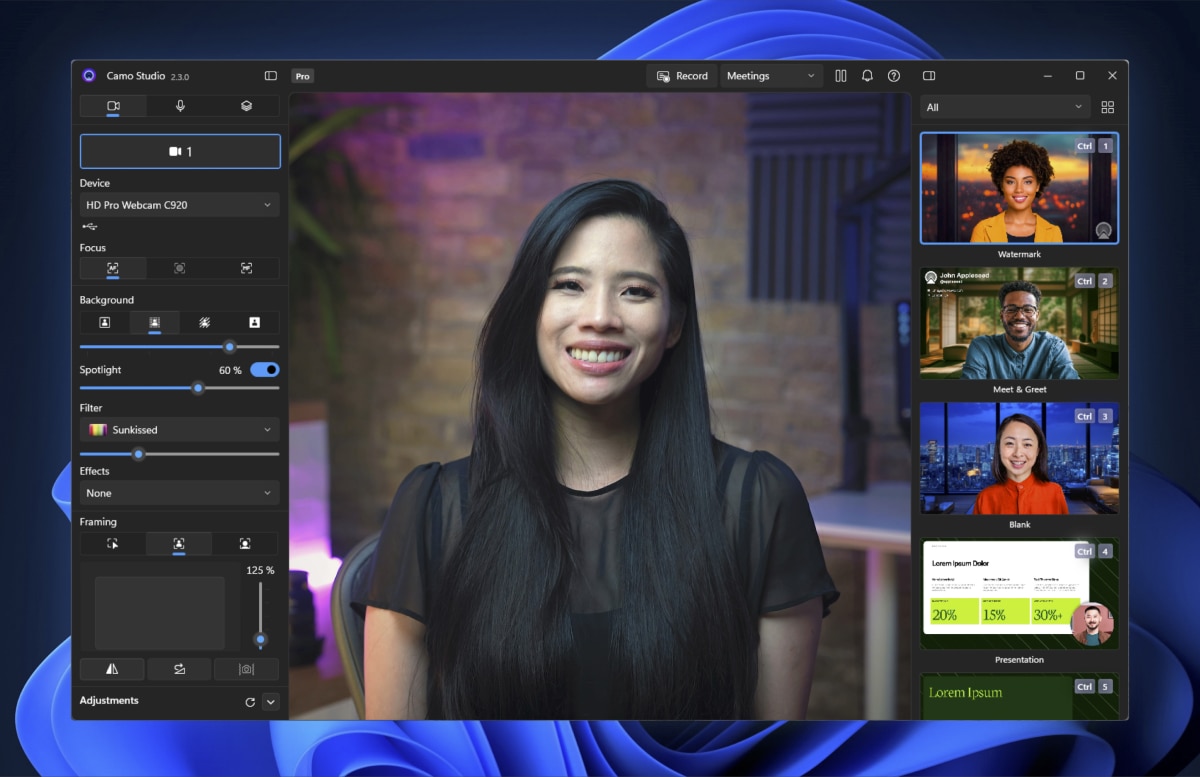Screen dimensions: 1200x777
Task: Select the Blank scene thumbnail
Action: pyautogui.click(x=1019, y=458)
